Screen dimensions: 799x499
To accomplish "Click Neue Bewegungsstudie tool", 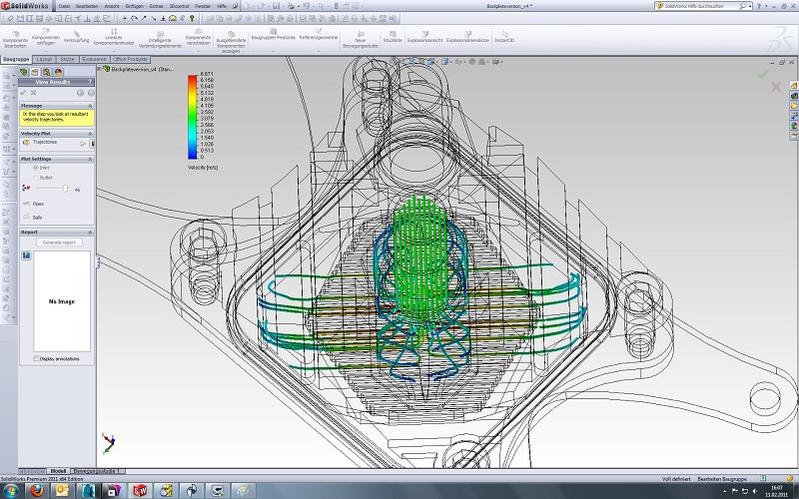I will [x=360, y=40].
